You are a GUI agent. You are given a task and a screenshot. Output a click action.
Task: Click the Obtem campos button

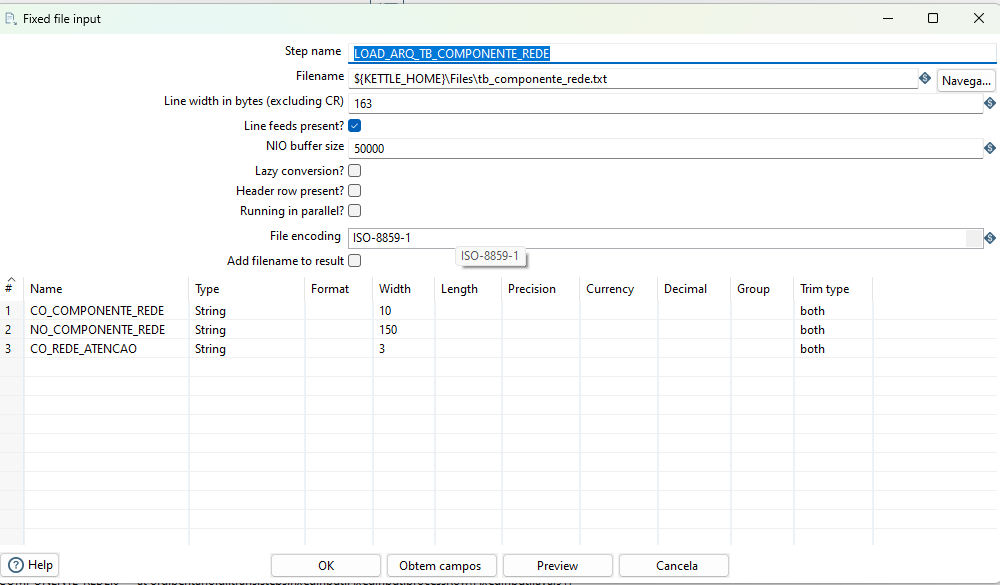tap(440, 566)
